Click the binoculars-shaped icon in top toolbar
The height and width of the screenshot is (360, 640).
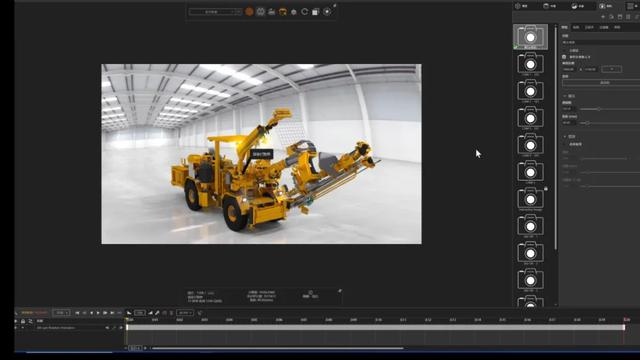(260, 12)
